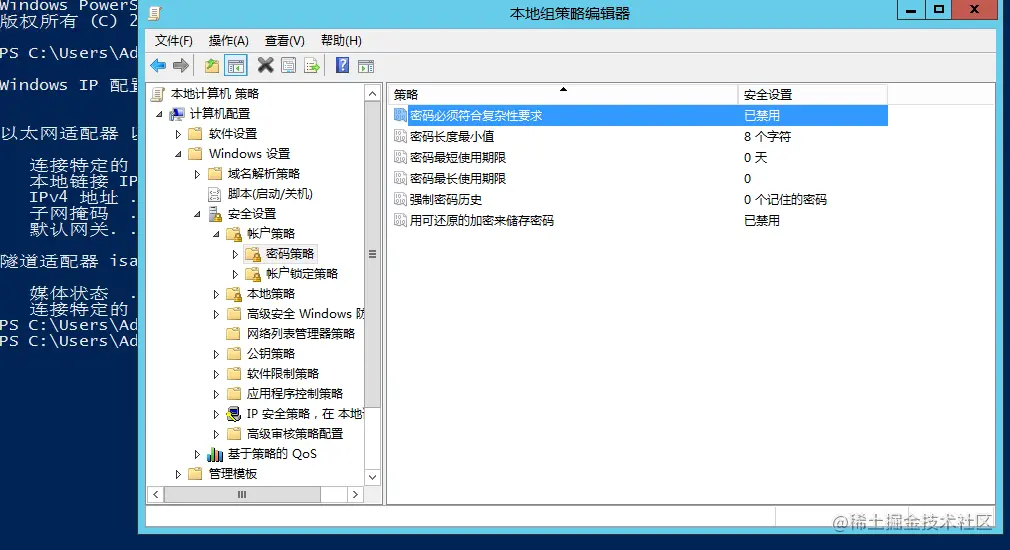The height and width of the screenshot is (550, 1010).
Task: Select 密码必须符合复杂性要求 policy row
Action: 640,115
